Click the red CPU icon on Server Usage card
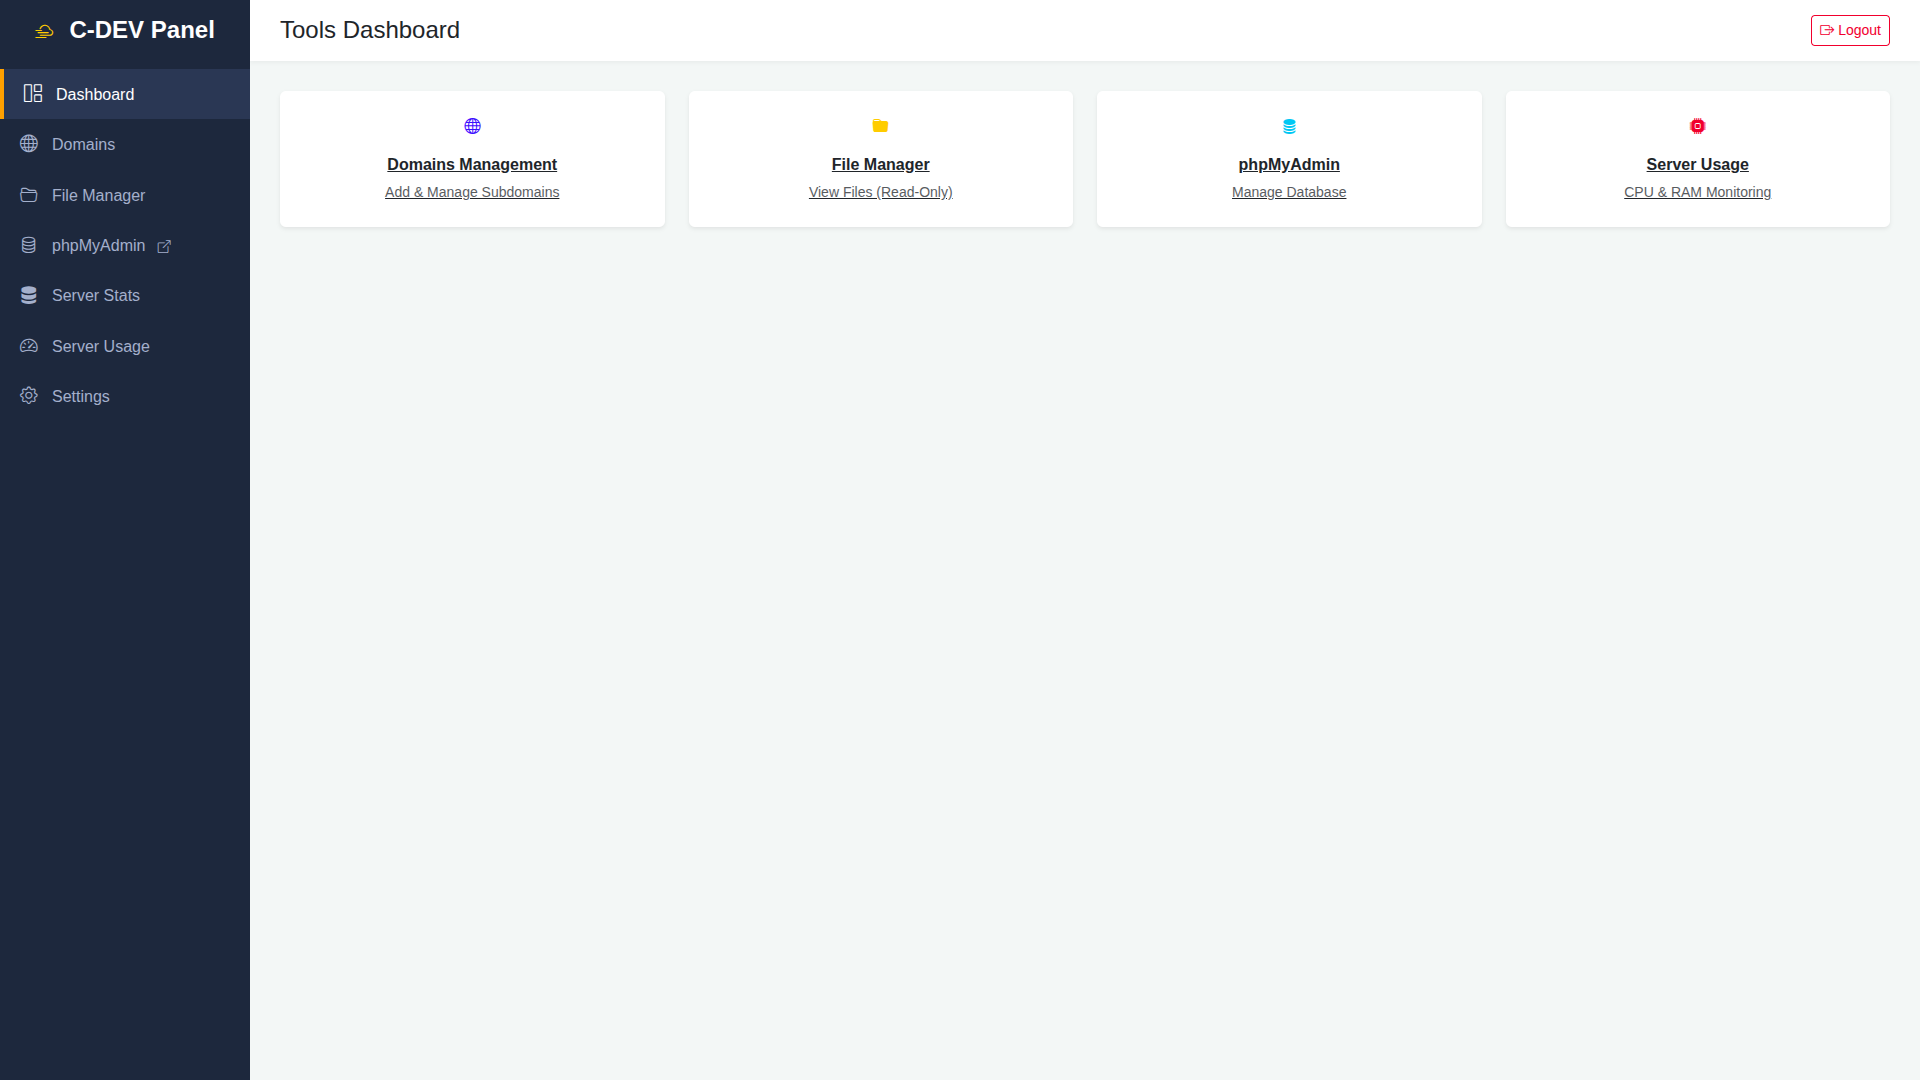 1697,126
